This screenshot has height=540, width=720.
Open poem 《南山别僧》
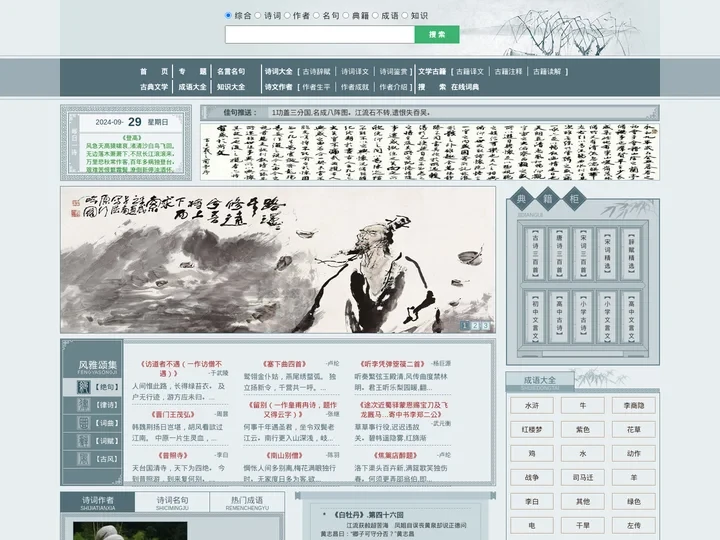click(x=285, y=456)
